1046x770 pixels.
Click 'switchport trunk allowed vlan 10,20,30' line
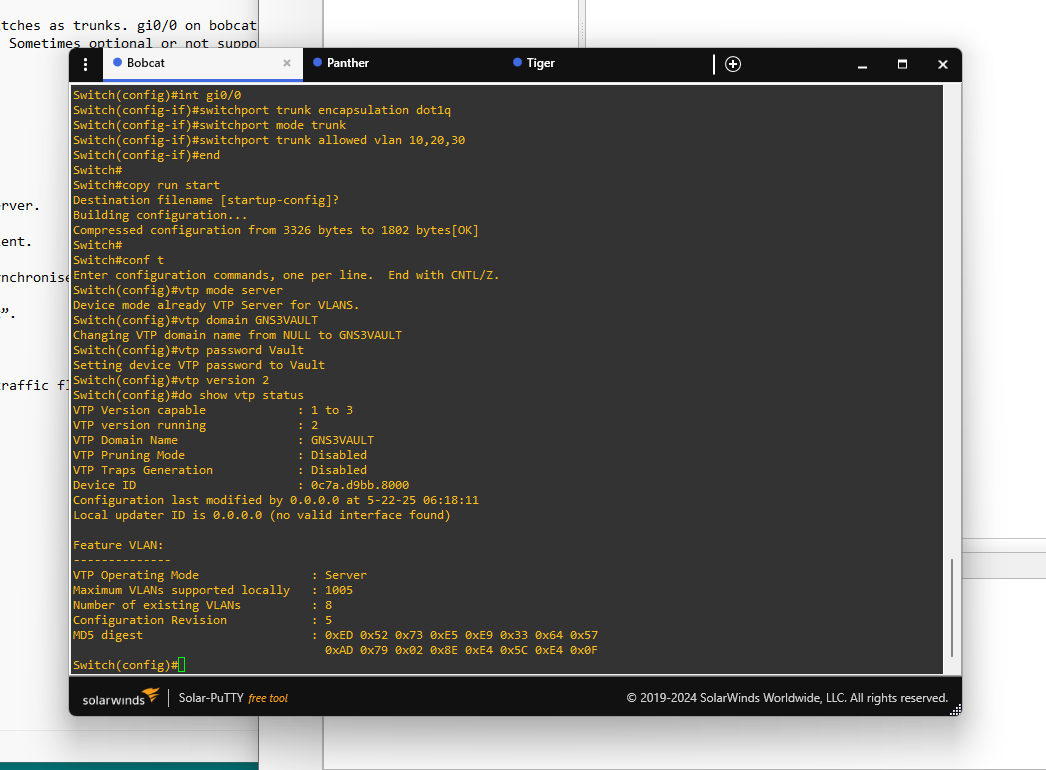(x=269, y=139)
